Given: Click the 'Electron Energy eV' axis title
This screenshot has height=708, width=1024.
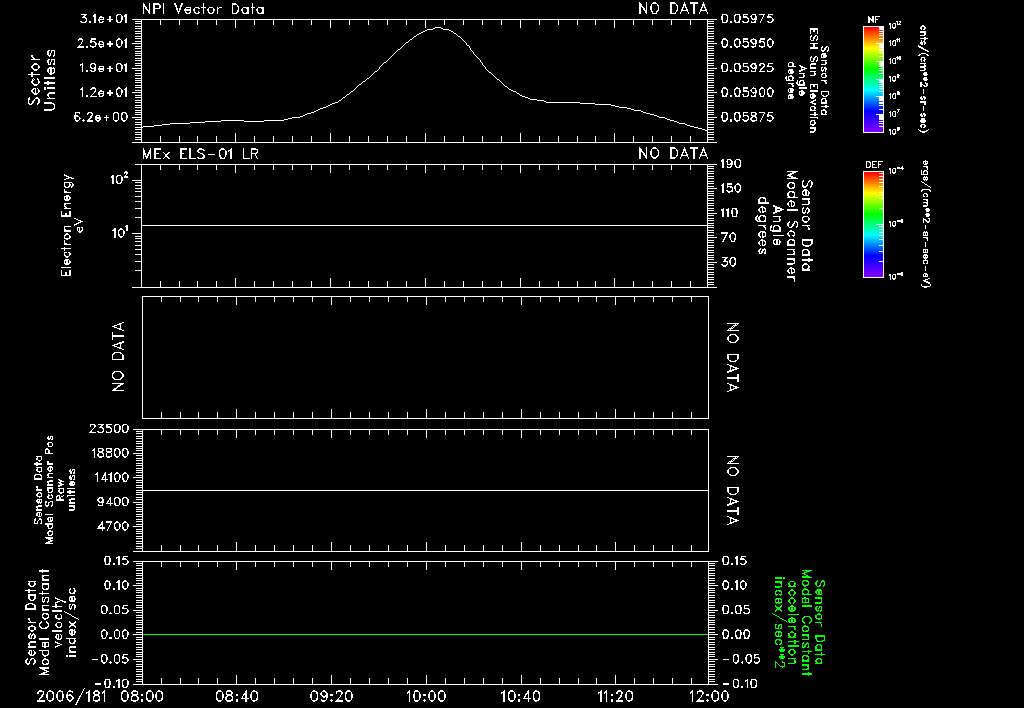Looking at the screenshot, I should tap(72, 225).
